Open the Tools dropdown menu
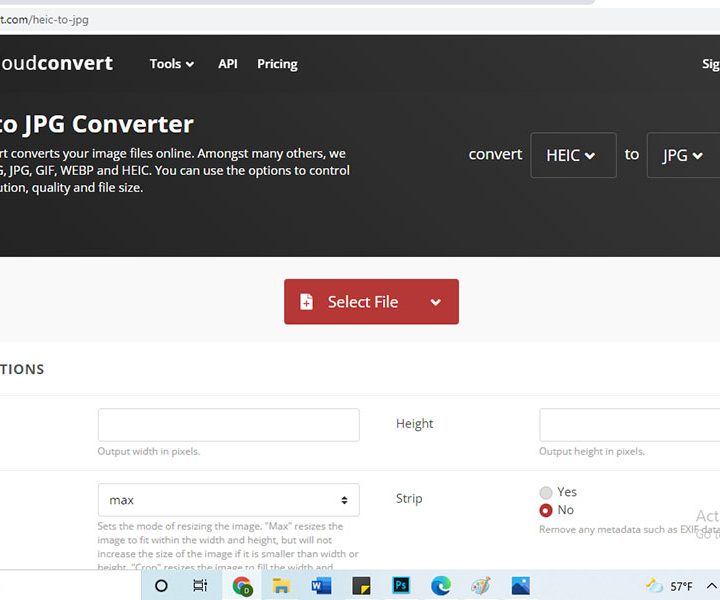Image resolution: width=720 pixels, height=600 pixels. click(x=171, y=64)
